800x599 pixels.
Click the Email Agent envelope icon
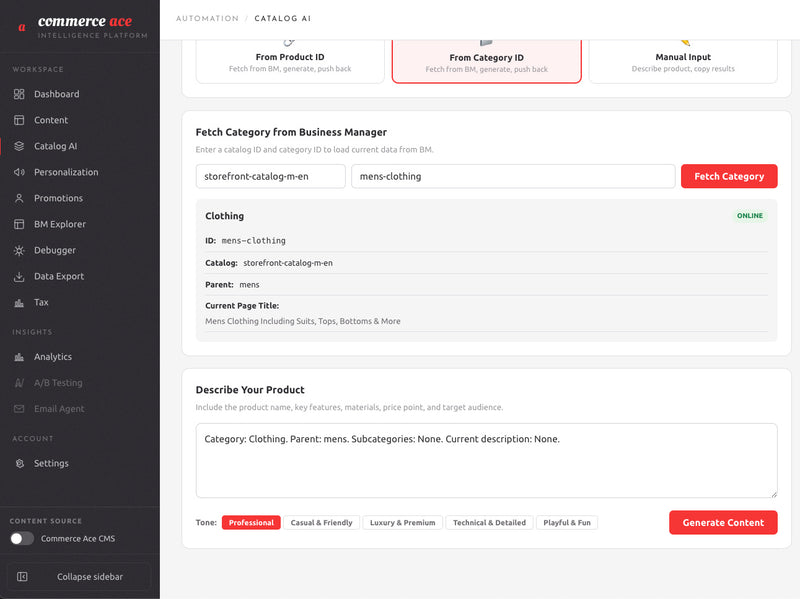[19, 409]
